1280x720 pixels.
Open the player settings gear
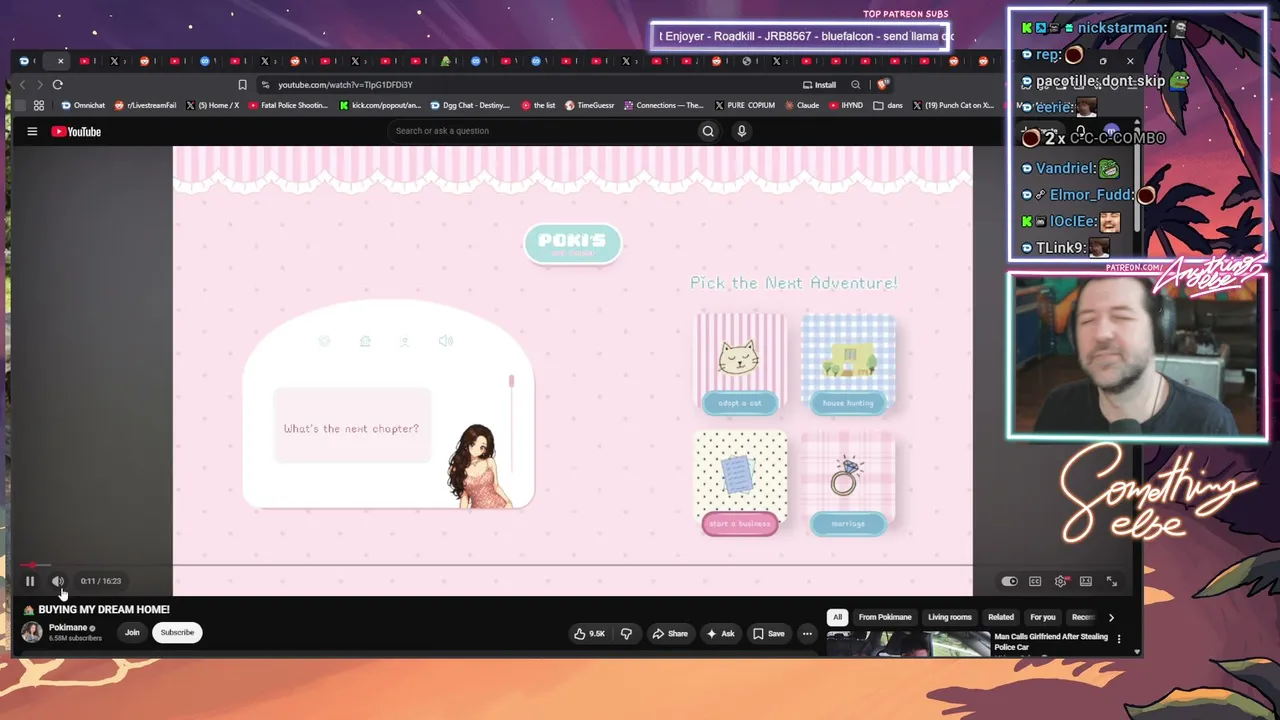pos(1060,581)
